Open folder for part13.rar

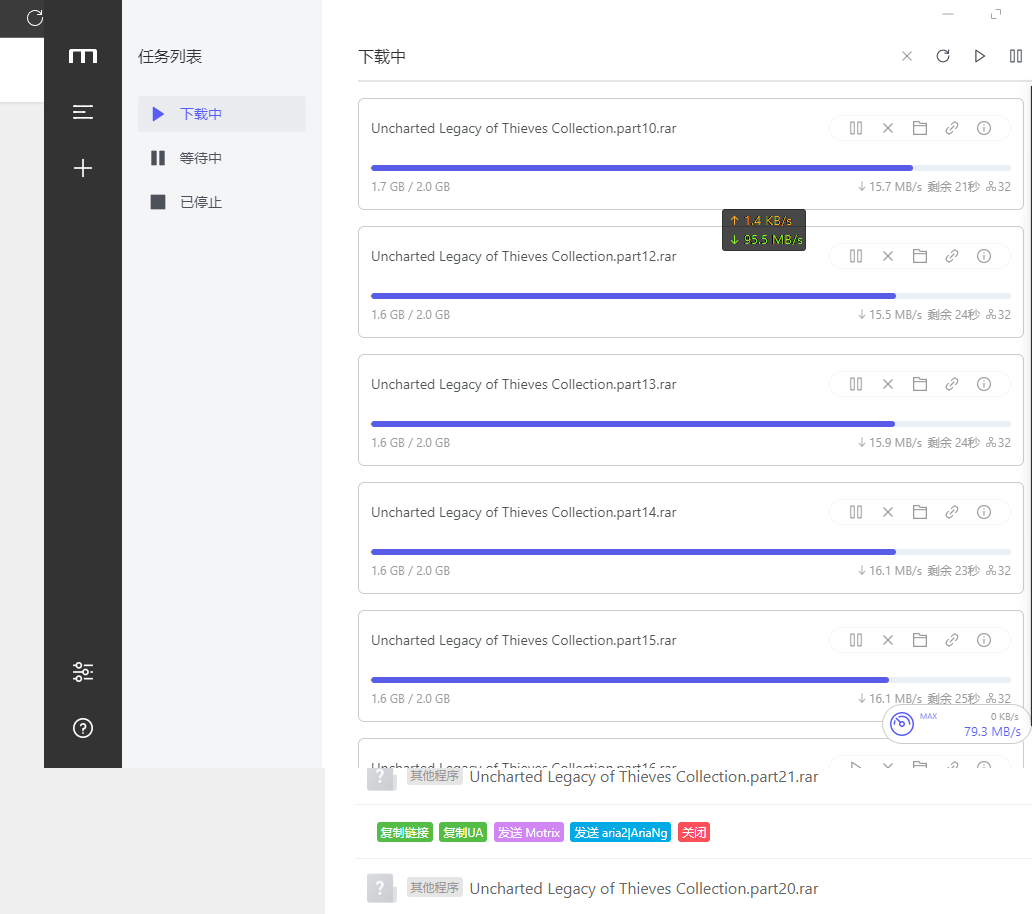(920, 384)
